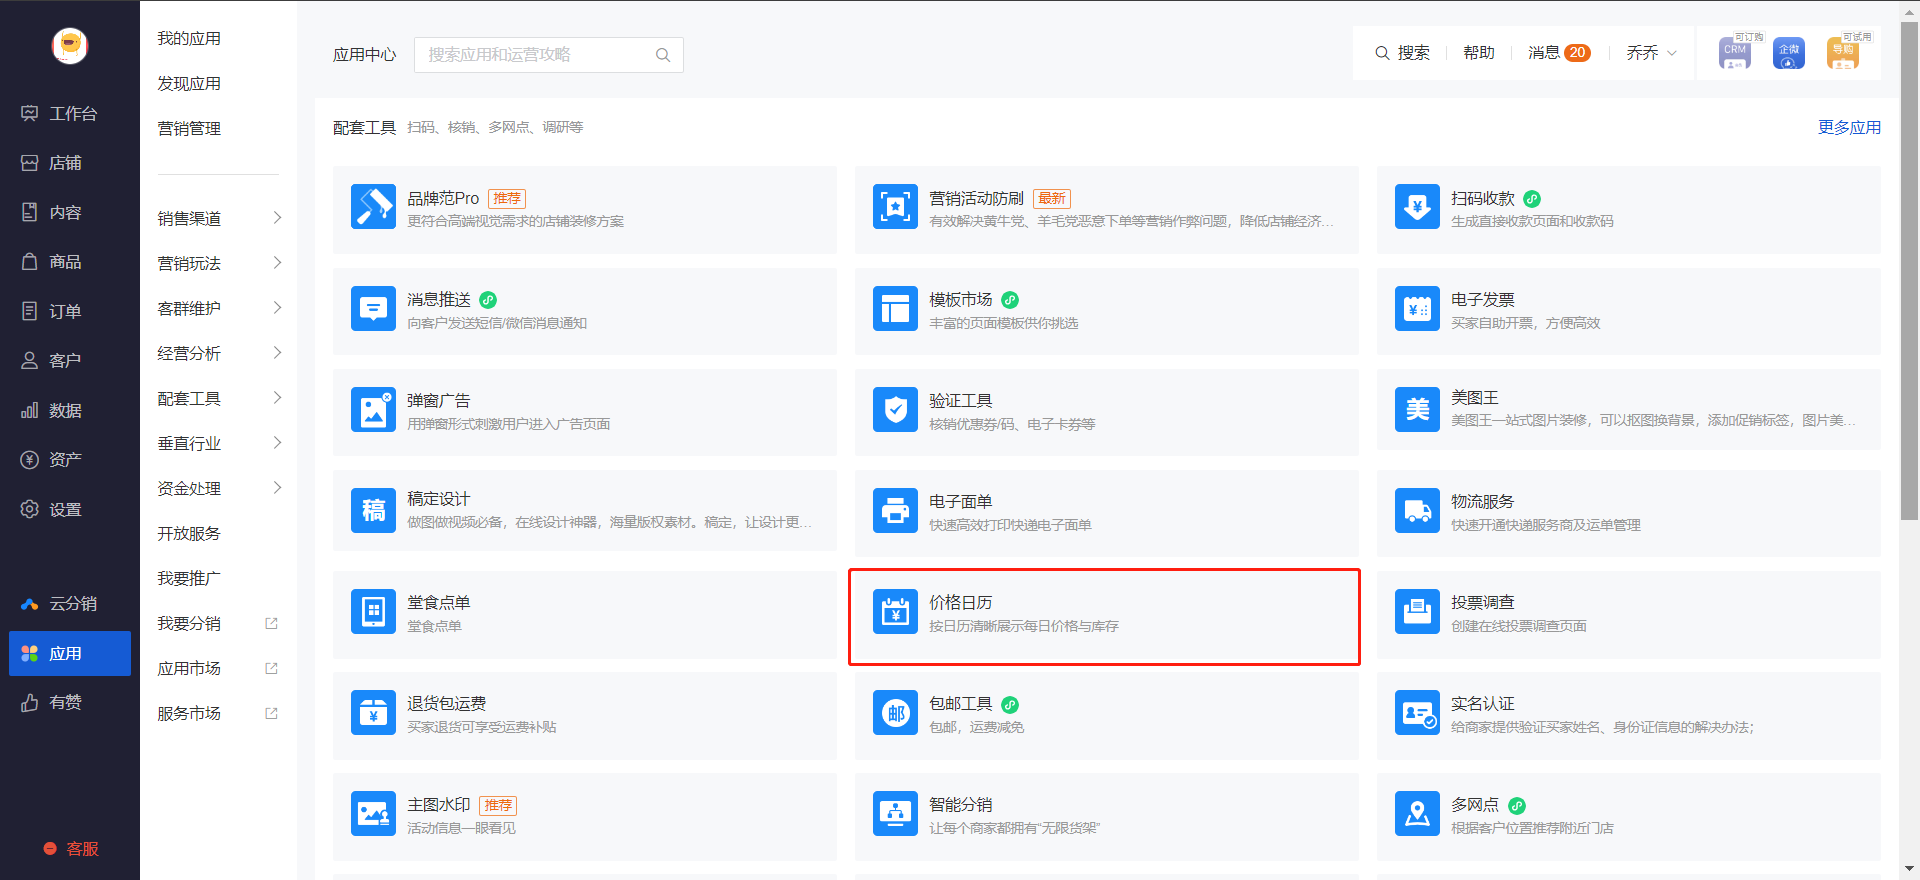Open the 美图王 icon
The image size is (1920, 880).
pyautogui.click(x=1417, y=409)
